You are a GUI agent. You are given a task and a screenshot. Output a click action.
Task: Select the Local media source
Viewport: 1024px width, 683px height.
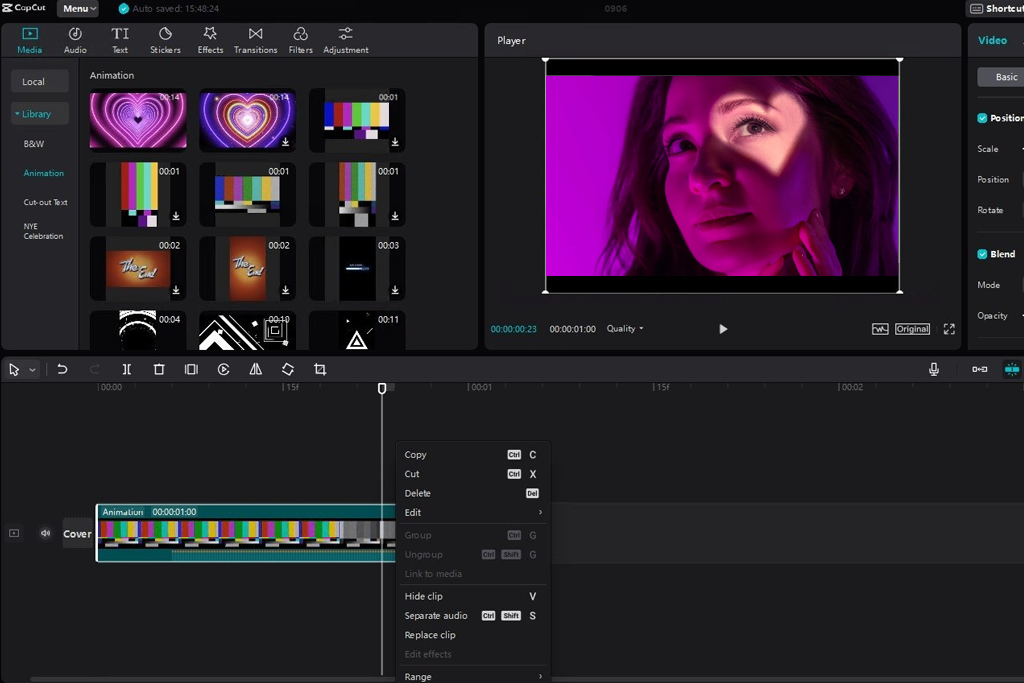[x=40, y=82]
